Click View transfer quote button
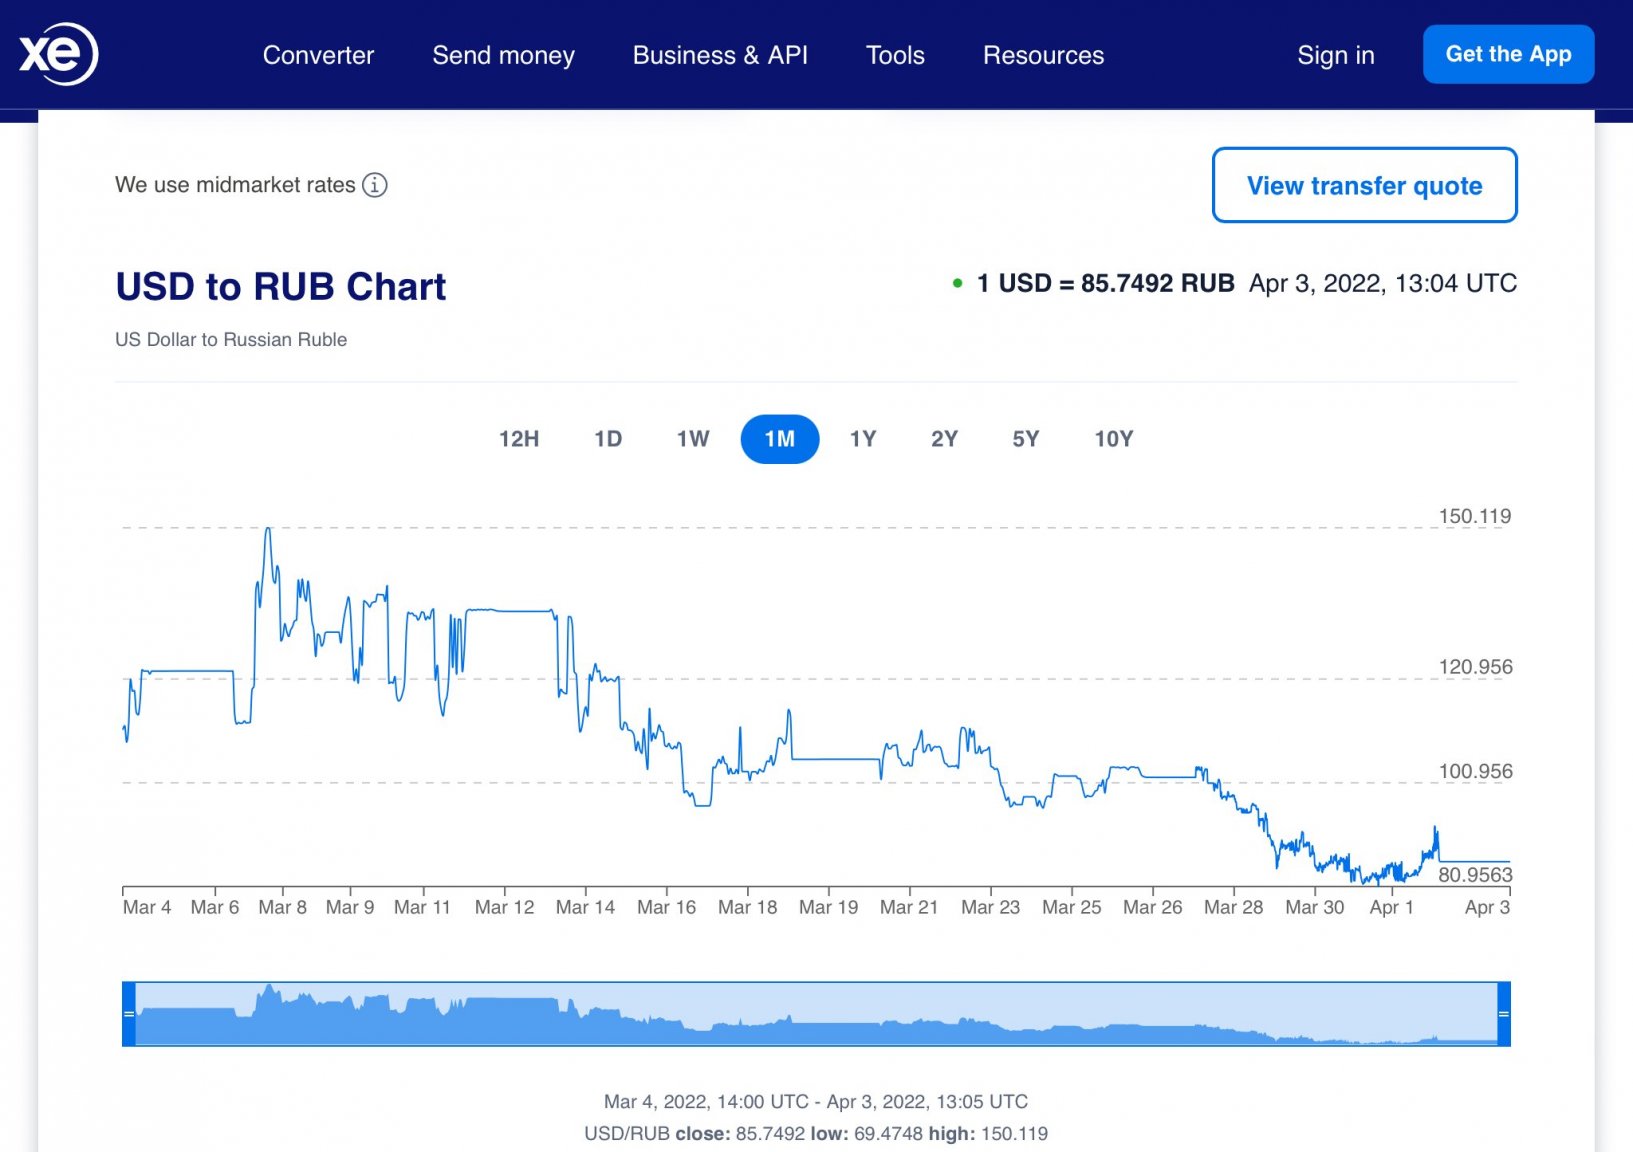Screen dimensions: 1633x1152 point(1364,185)
